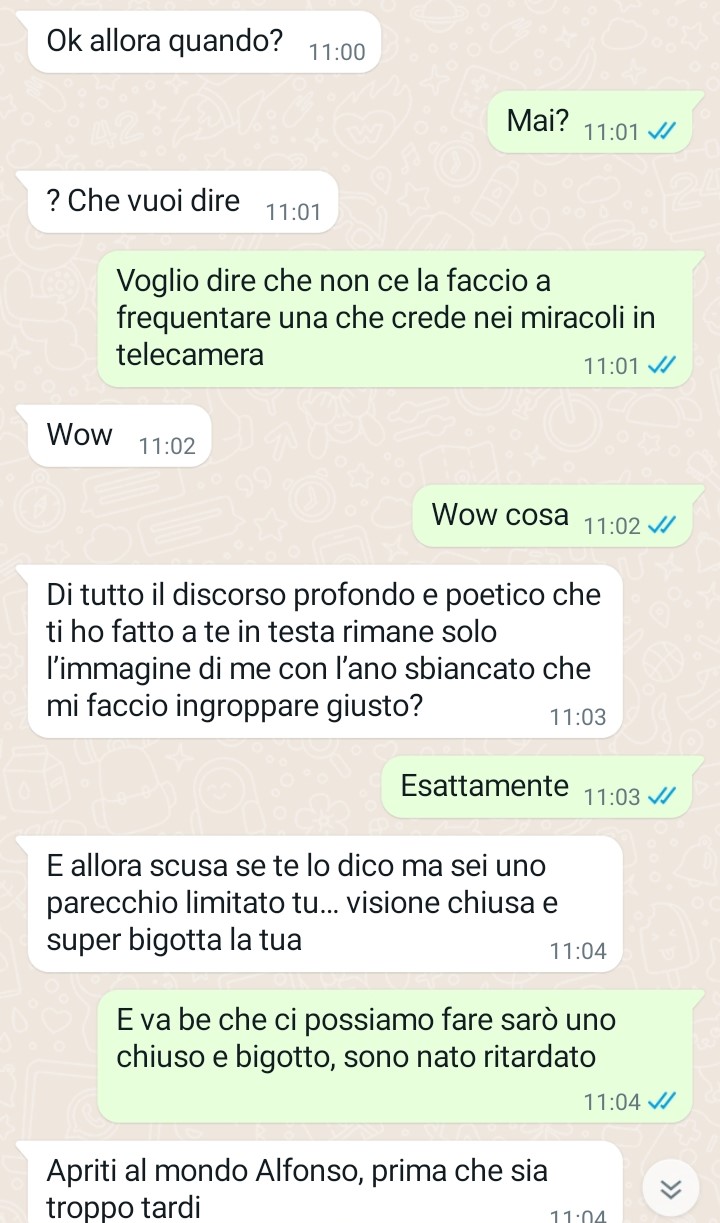Tap the 11:00 timestamp on the first message
Image resolution: width=720 pixels, height=1223 pixels.
(337, 53)
